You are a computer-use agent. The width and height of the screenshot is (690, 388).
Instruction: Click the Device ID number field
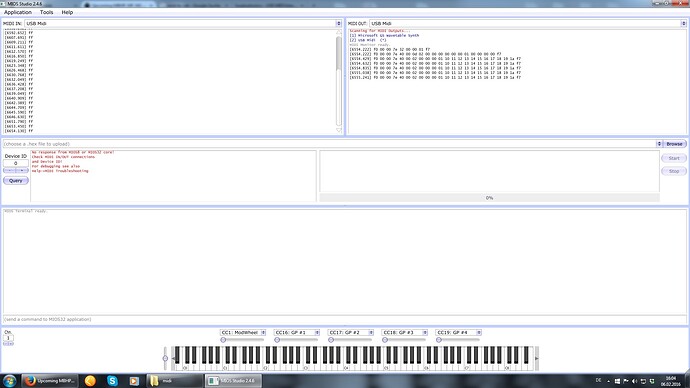coord(16,163)
